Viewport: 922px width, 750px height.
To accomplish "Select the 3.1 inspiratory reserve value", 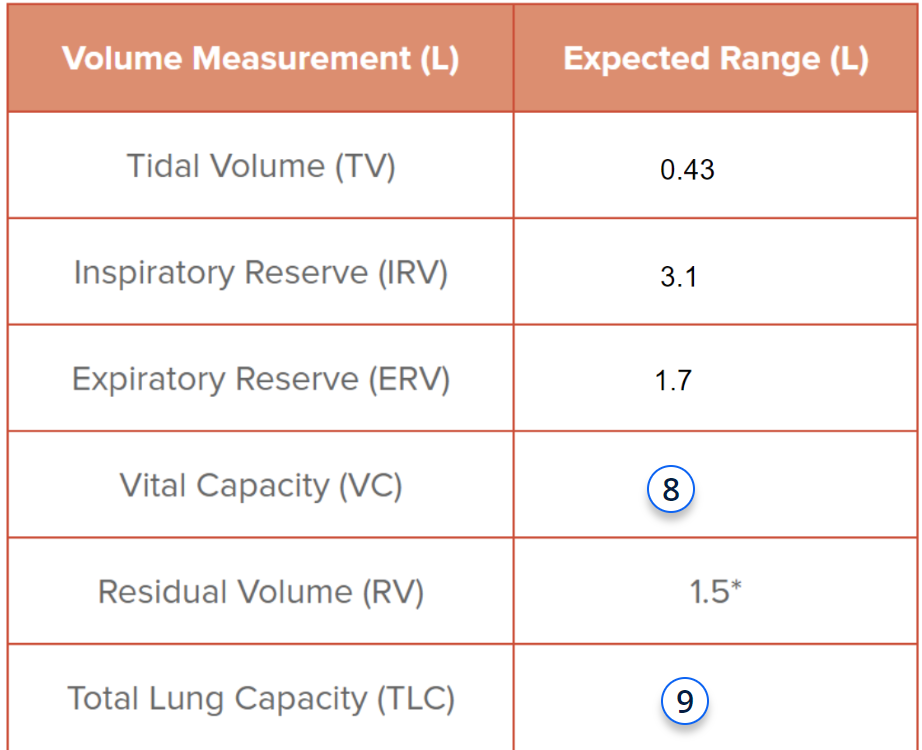I will pos(679,277).
